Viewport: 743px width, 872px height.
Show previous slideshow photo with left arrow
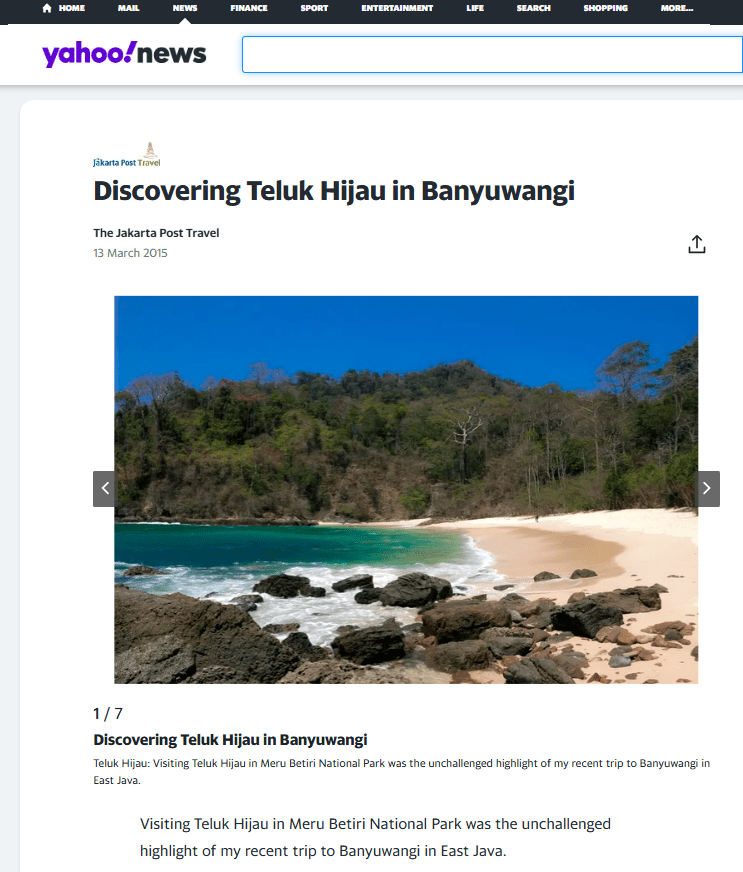pyautogui.click(x=105, y=489)
